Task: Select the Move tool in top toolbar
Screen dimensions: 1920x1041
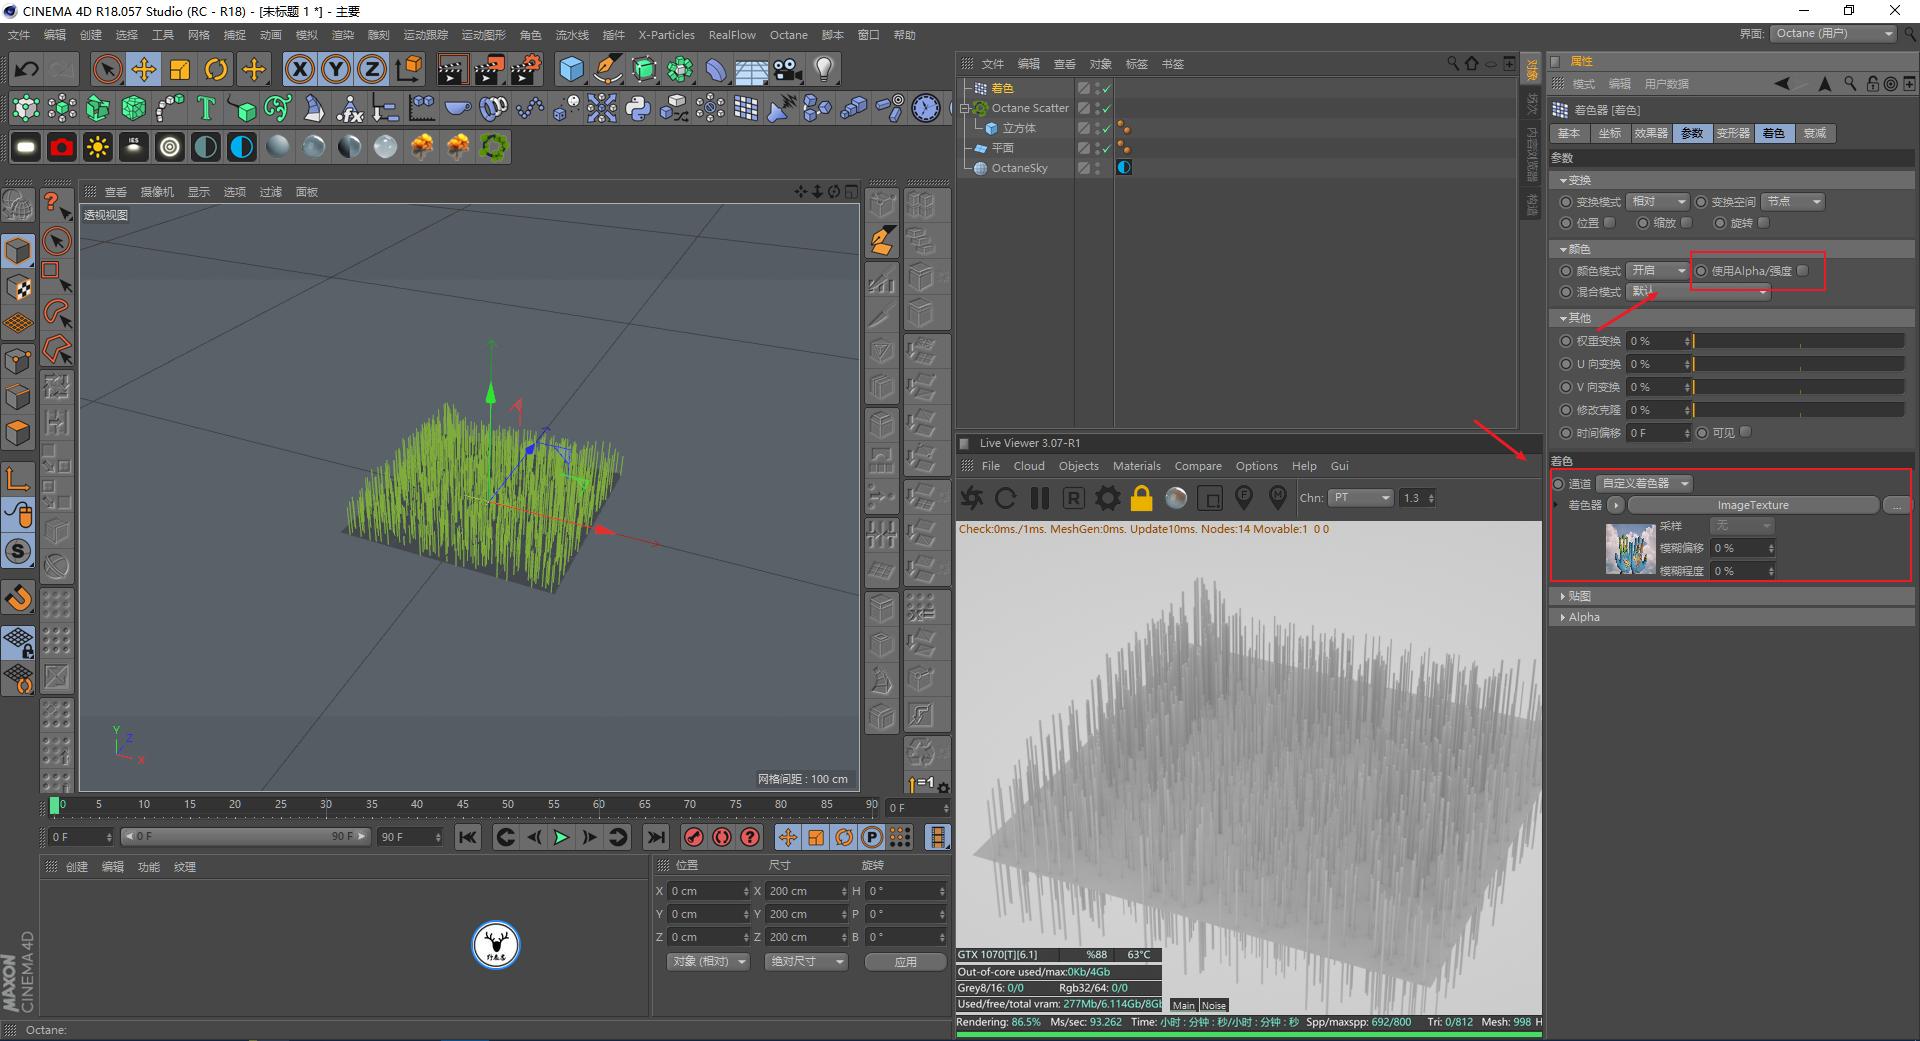Action: tap(144, 69)
